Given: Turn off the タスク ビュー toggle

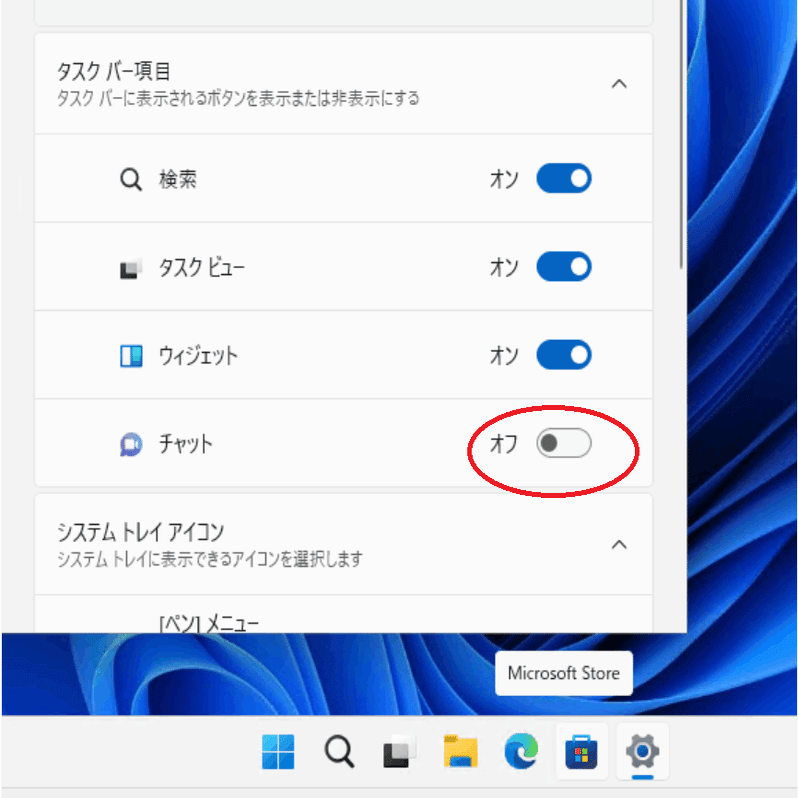Looking at the screenshot, I should click(564, 267).
